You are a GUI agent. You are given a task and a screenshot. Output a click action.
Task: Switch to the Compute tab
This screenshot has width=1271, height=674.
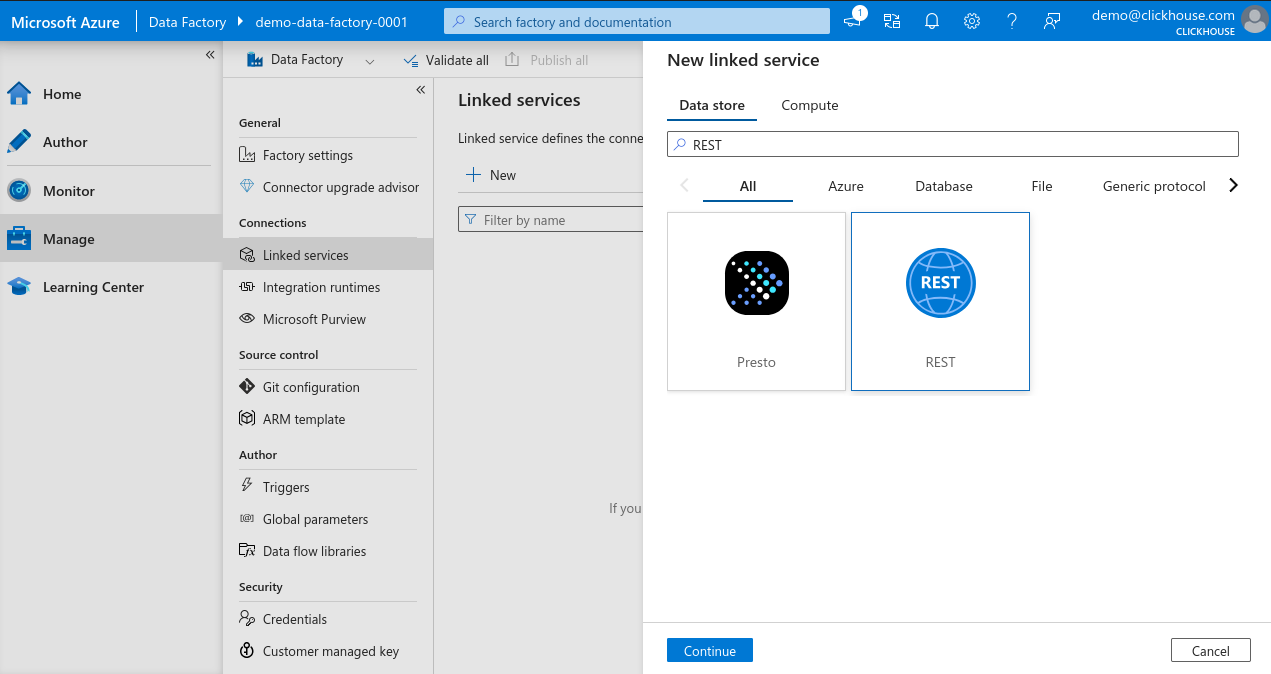tap(809, 105)
